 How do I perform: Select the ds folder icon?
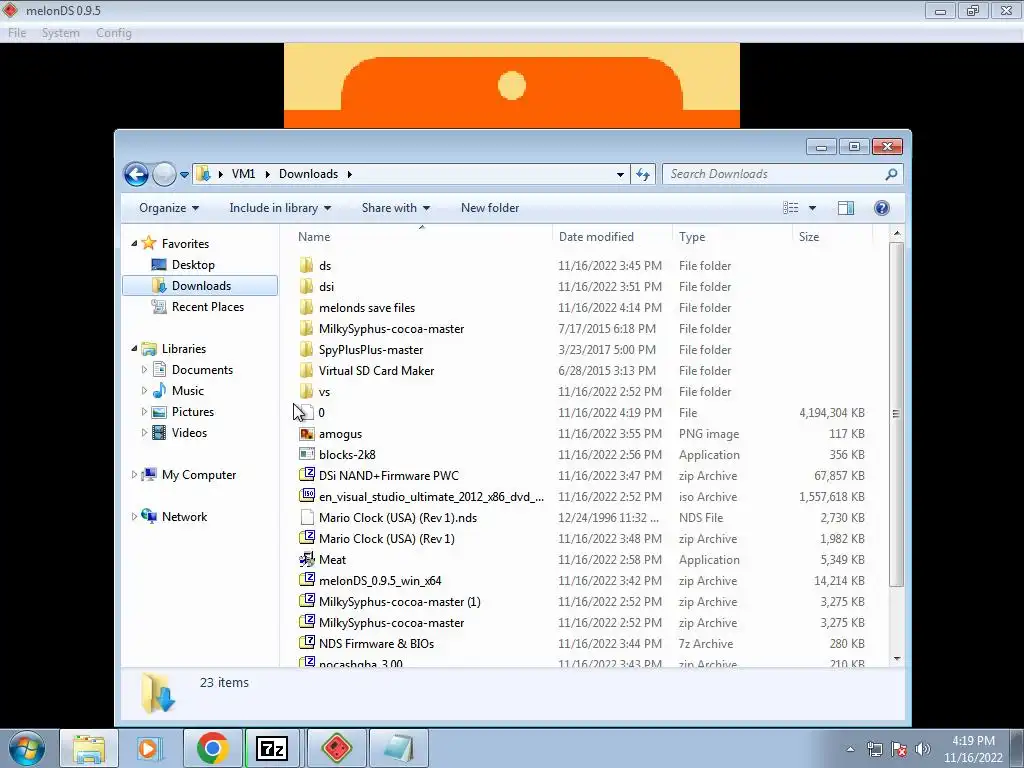pos(306,265)
